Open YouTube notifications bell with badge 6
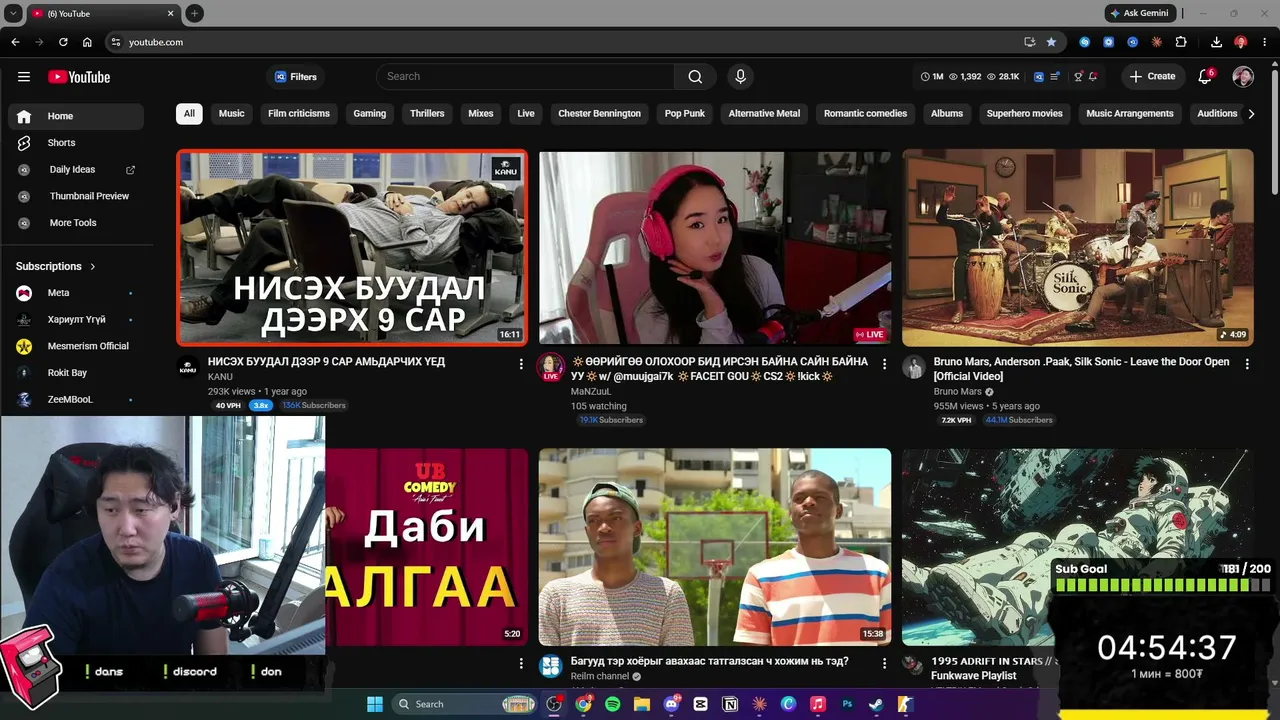Image resolution: width=1280 pixels, height=720 pixels. [1205, 77]
